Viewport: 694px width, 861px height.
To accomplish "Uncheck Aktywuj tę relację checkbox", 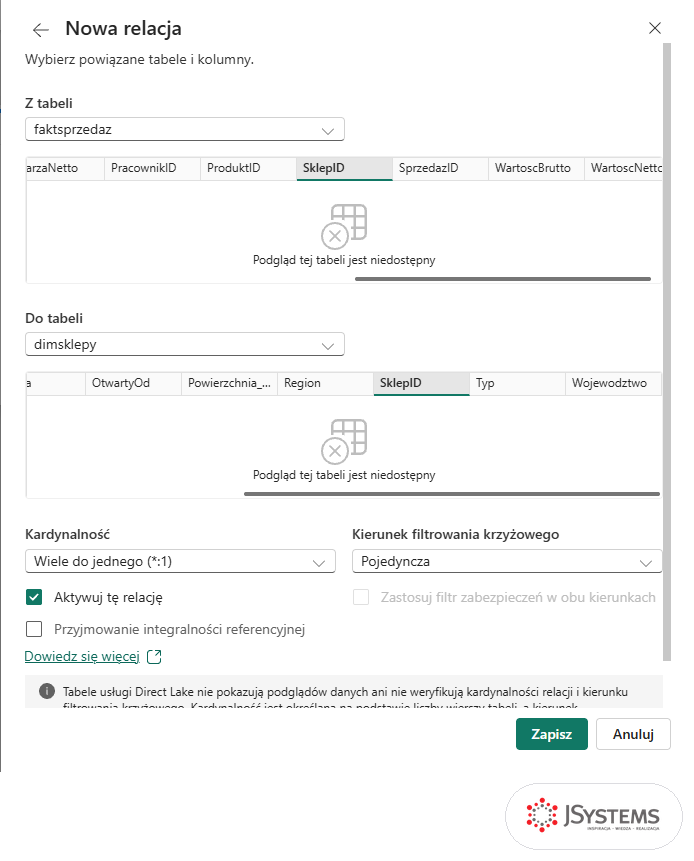I will coord(34,597).
